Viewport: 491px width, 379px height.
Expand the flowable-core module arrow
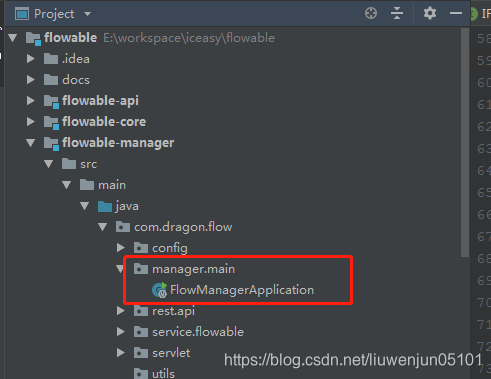point(31,122)
